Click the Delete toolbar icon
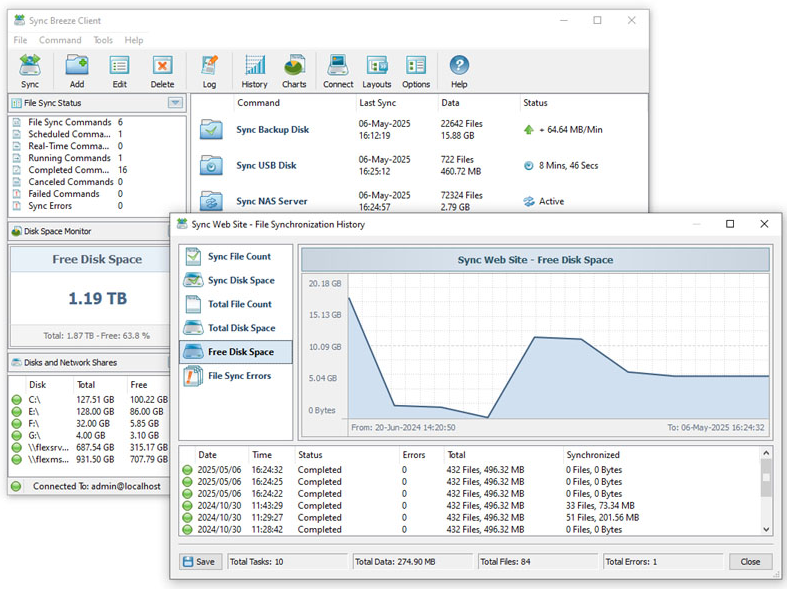This screenshot has width=787, height=589. click(162, 68)
